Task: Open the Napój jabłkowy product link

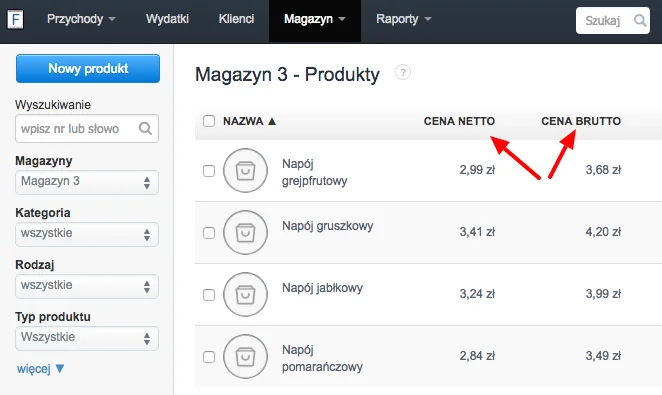Action: tap(323, 288)
